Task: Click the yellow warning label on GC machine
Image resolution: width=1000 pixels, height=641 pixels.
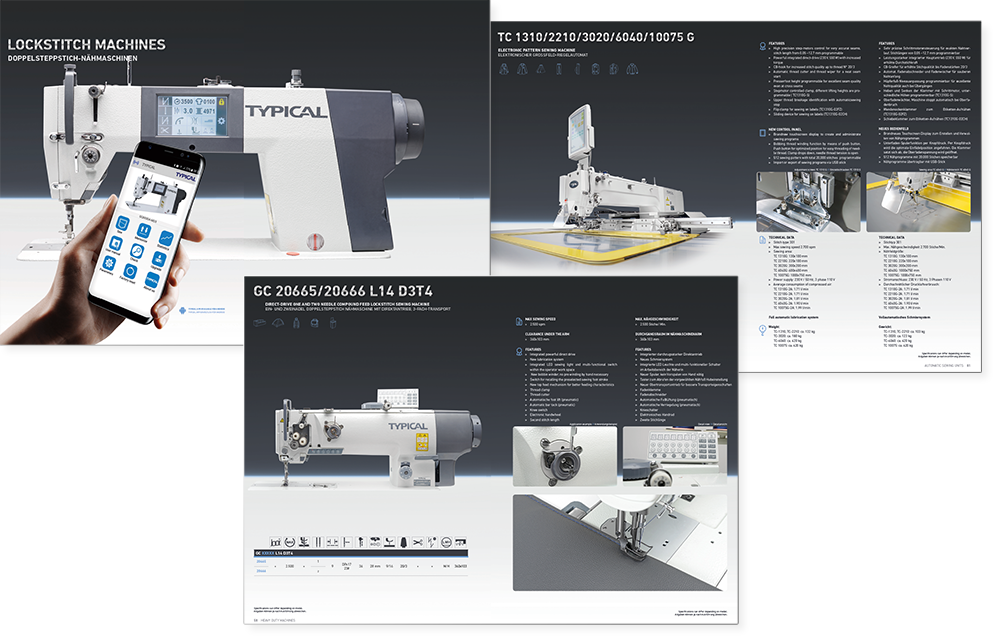Action: tap(422, 441)
